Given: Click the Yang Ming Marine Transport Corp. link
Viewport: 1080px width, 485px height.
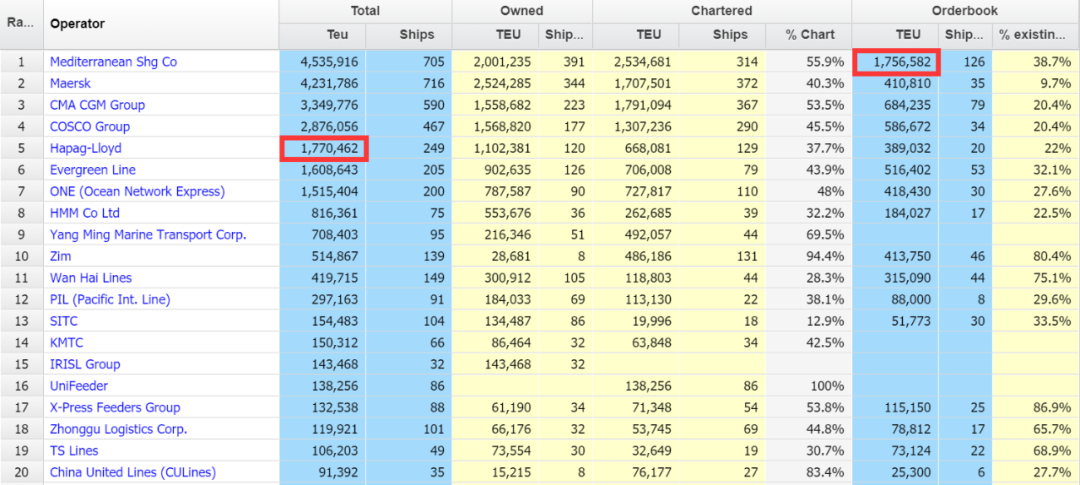Looking at the screenshot, I should tap(147, 235).
